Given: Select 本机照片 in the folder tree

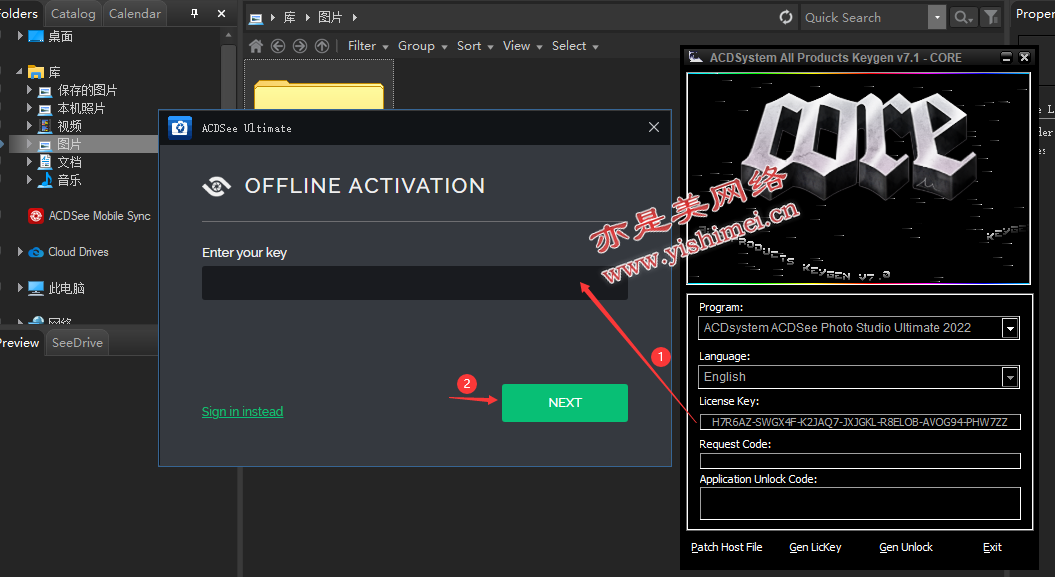Looking at the screenshot, I should tap(81, 108).
